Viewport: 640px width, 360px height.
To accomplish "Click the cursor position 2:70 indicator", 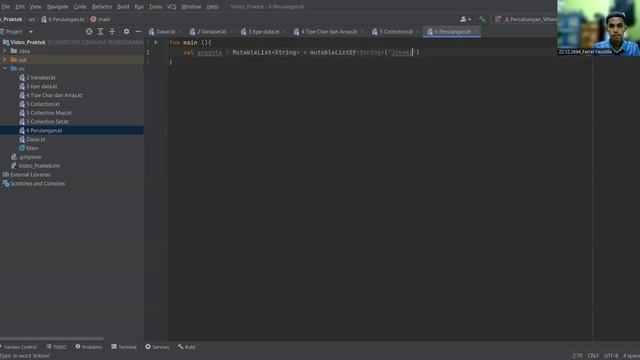I will (x=577, y=356).
